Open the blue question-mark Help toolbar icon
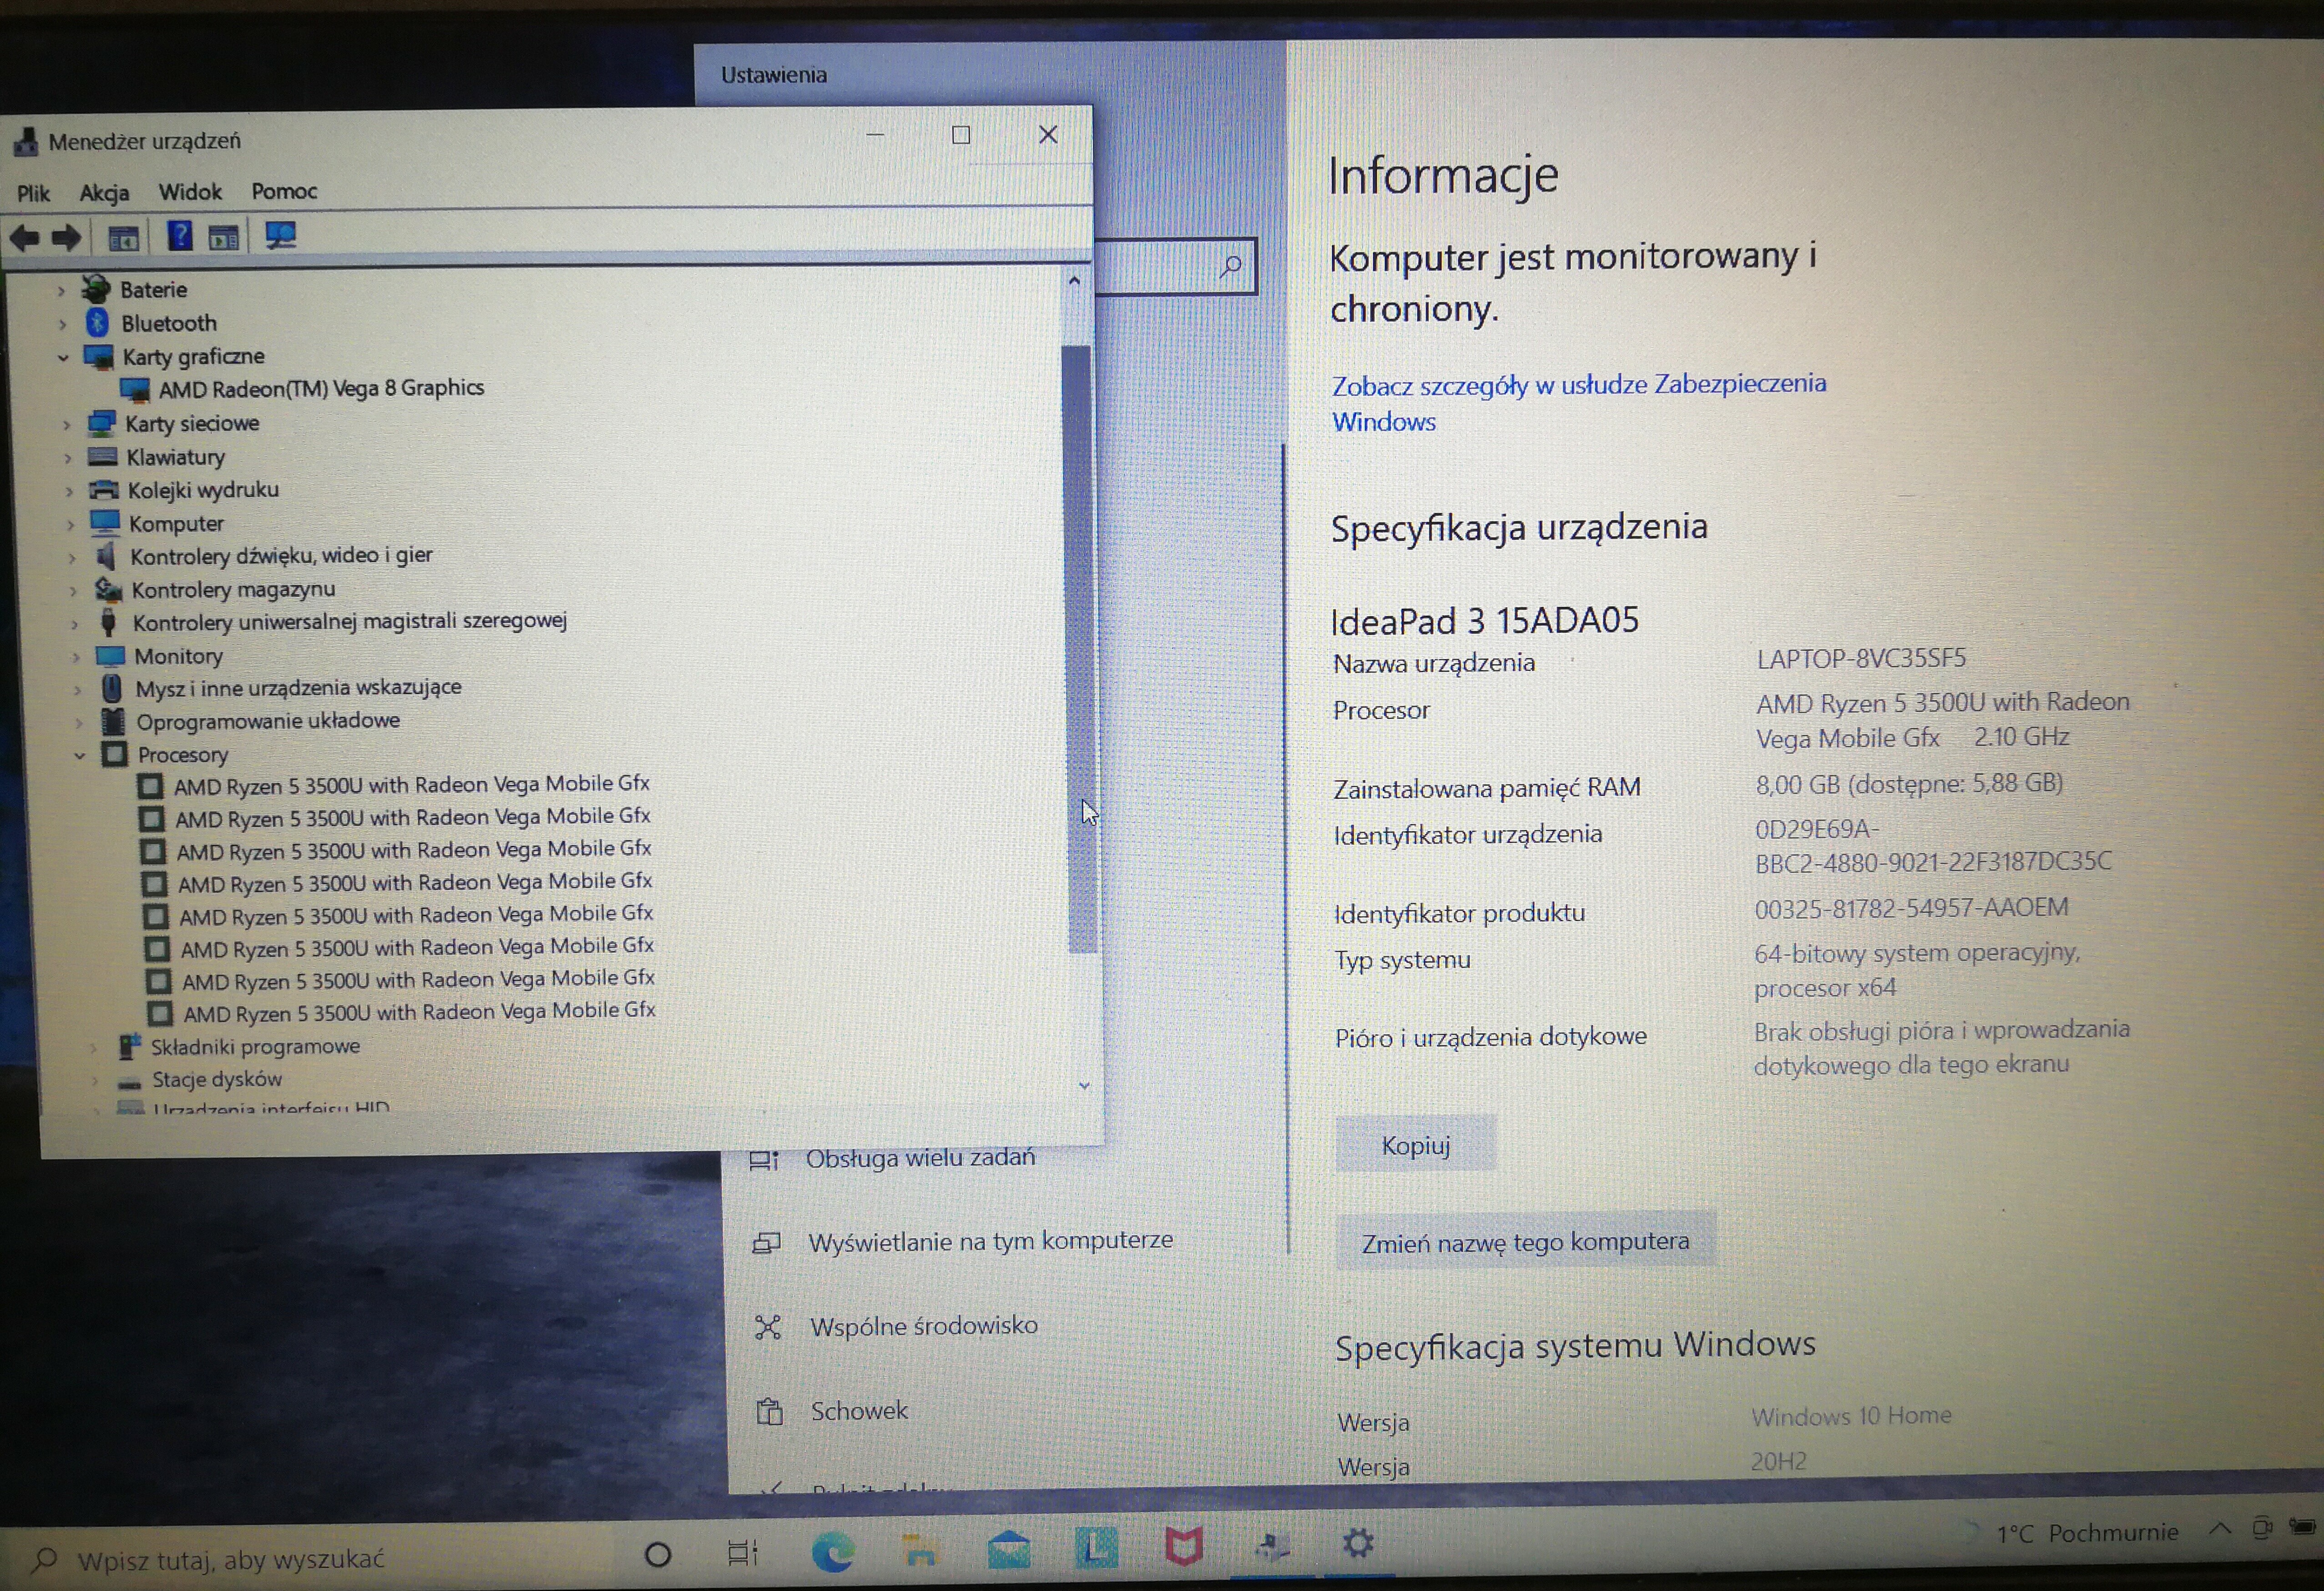The width and height of the screenshot is (2324, 1591). tap(180, 237)
